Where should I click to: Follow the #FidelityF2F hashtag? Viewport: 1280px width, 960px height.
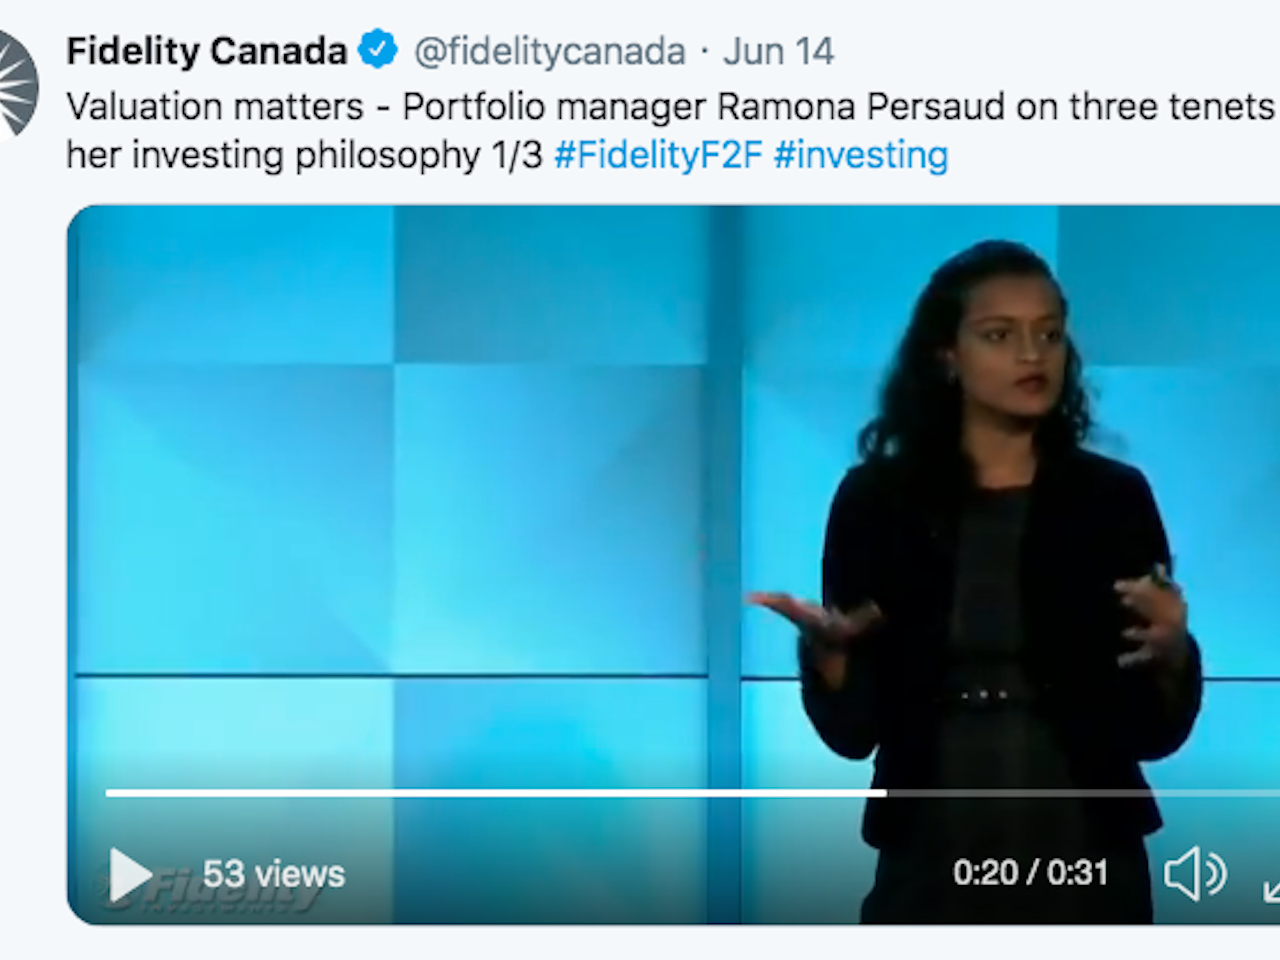tap(658, 155)
